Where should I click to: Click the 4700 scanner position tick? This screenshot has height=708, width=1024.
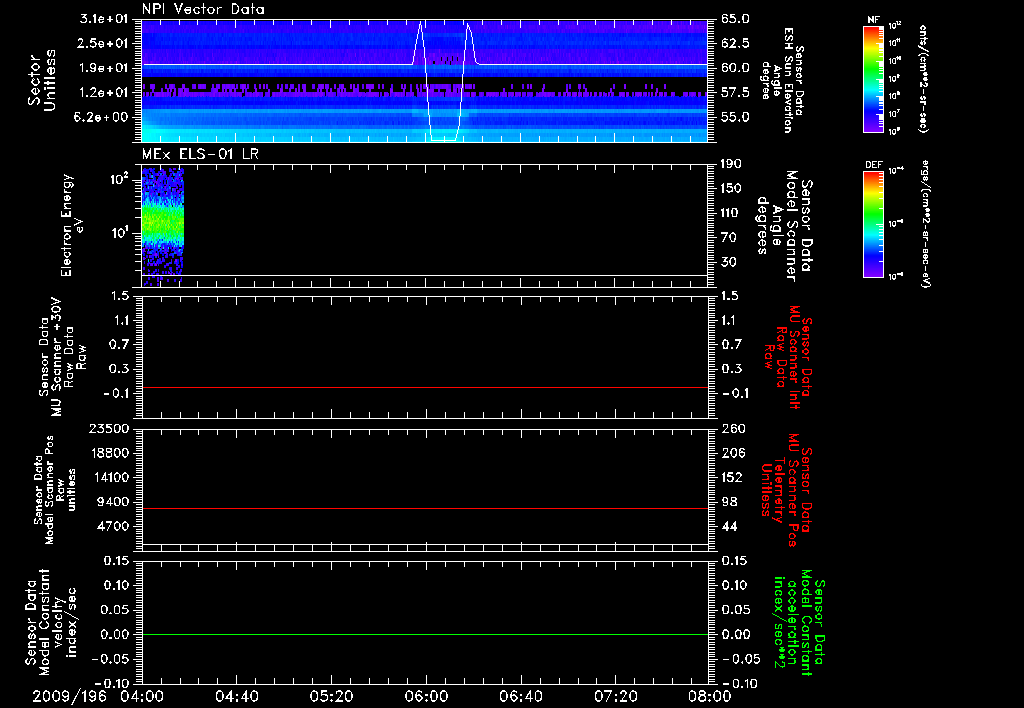(x=113, y=526)
